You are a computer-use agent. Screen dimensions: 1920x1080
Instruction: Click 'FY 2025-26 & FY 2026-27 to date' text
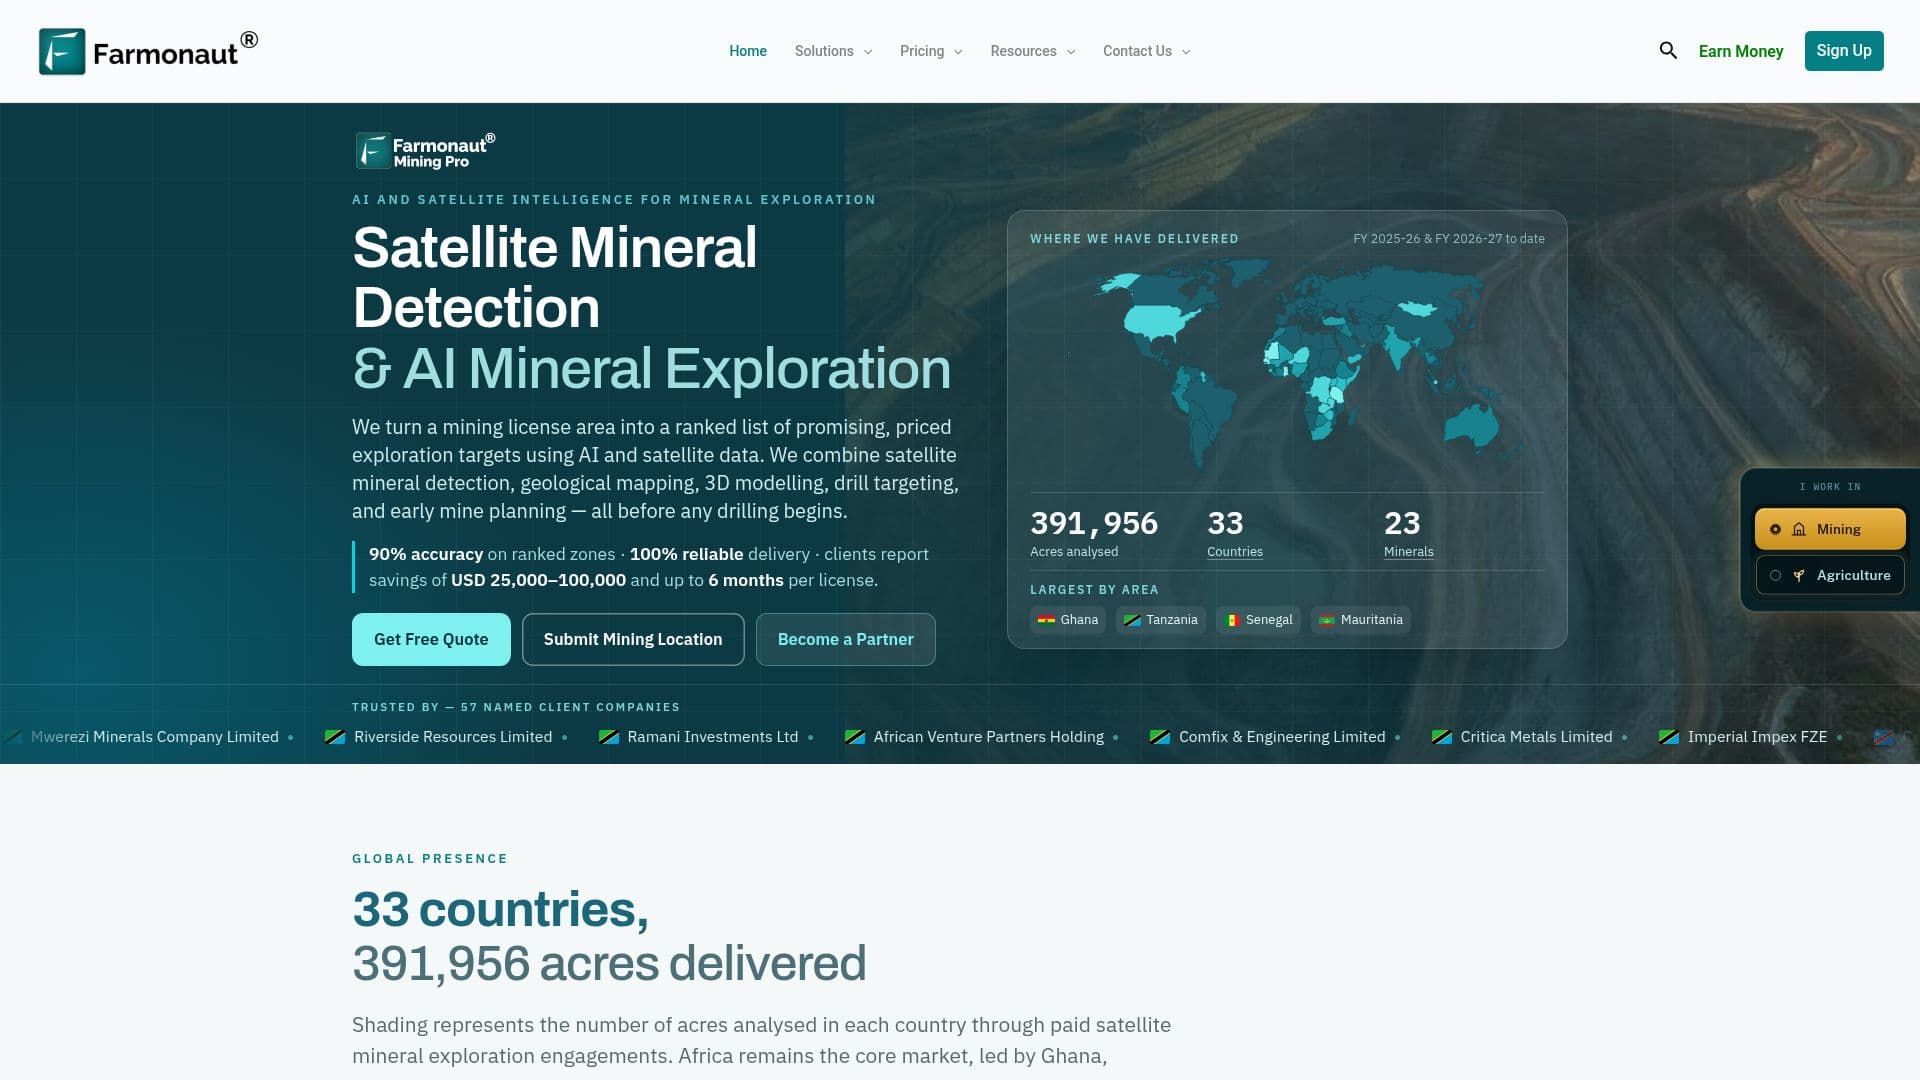point(1449,239)
